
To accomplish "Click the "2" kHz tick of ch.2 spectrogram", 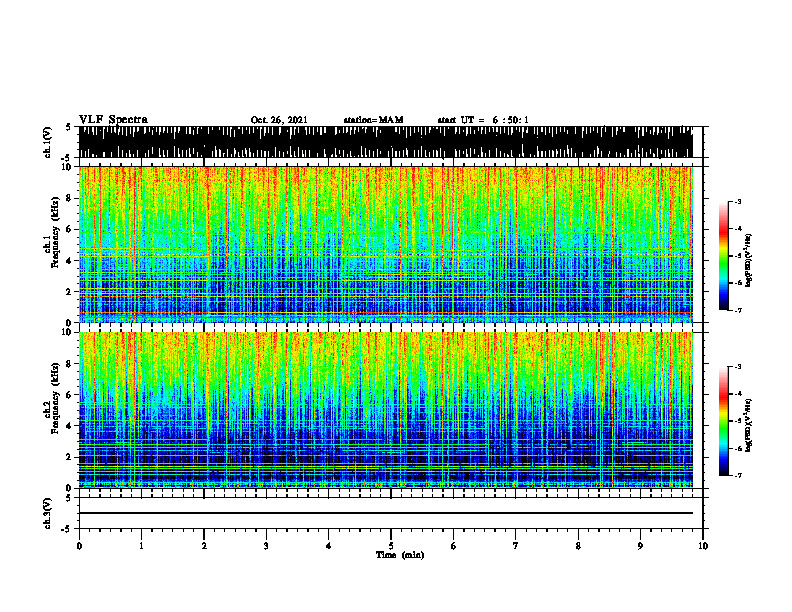I will 70,457.
